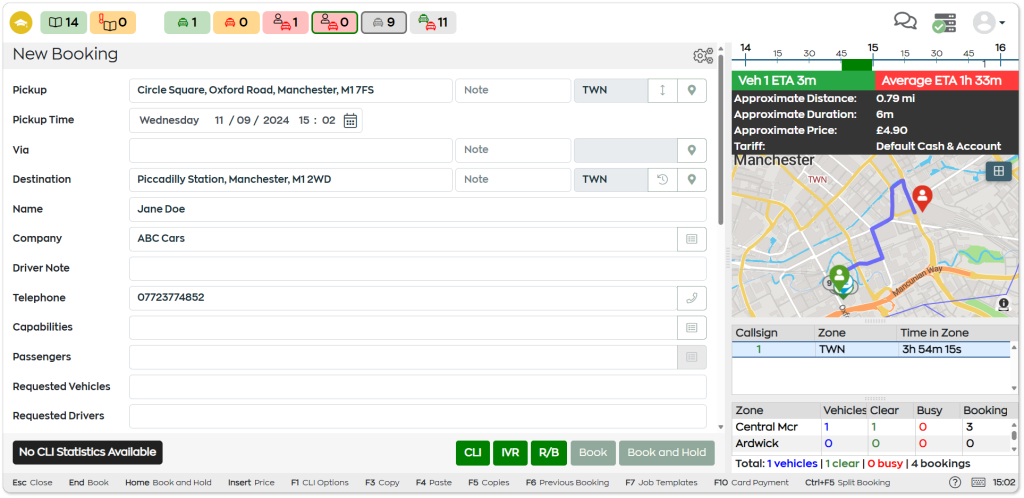The height and width of the screenshot is (498, 1024).
Task: Toggle the R/B return booking button
Action: pyautogui.click(x=549, y=453)
